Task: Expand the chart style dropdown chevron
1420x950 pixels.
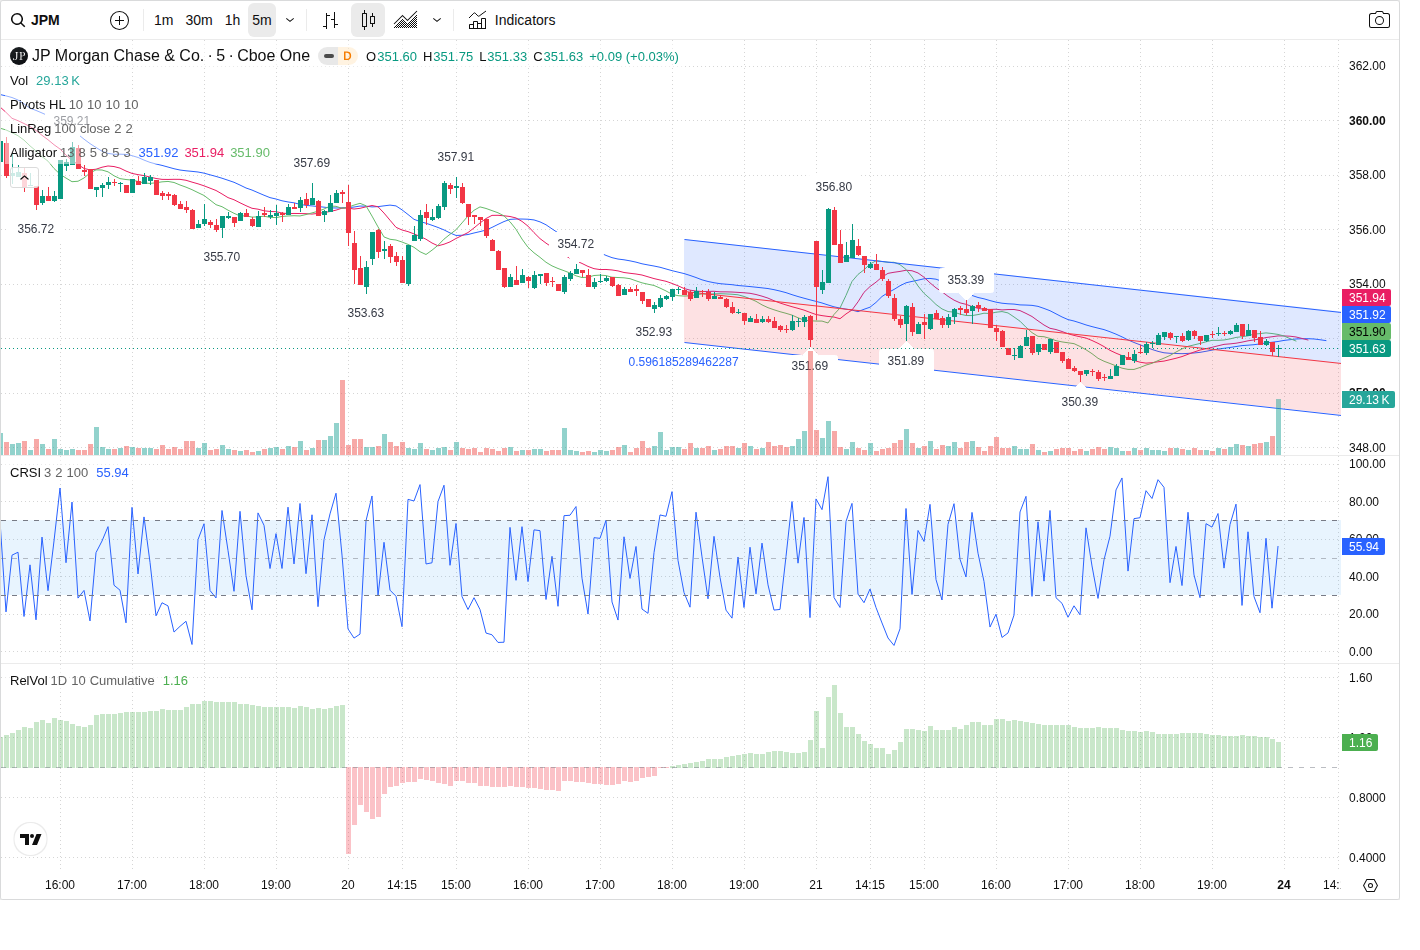Action: [437, 20]
